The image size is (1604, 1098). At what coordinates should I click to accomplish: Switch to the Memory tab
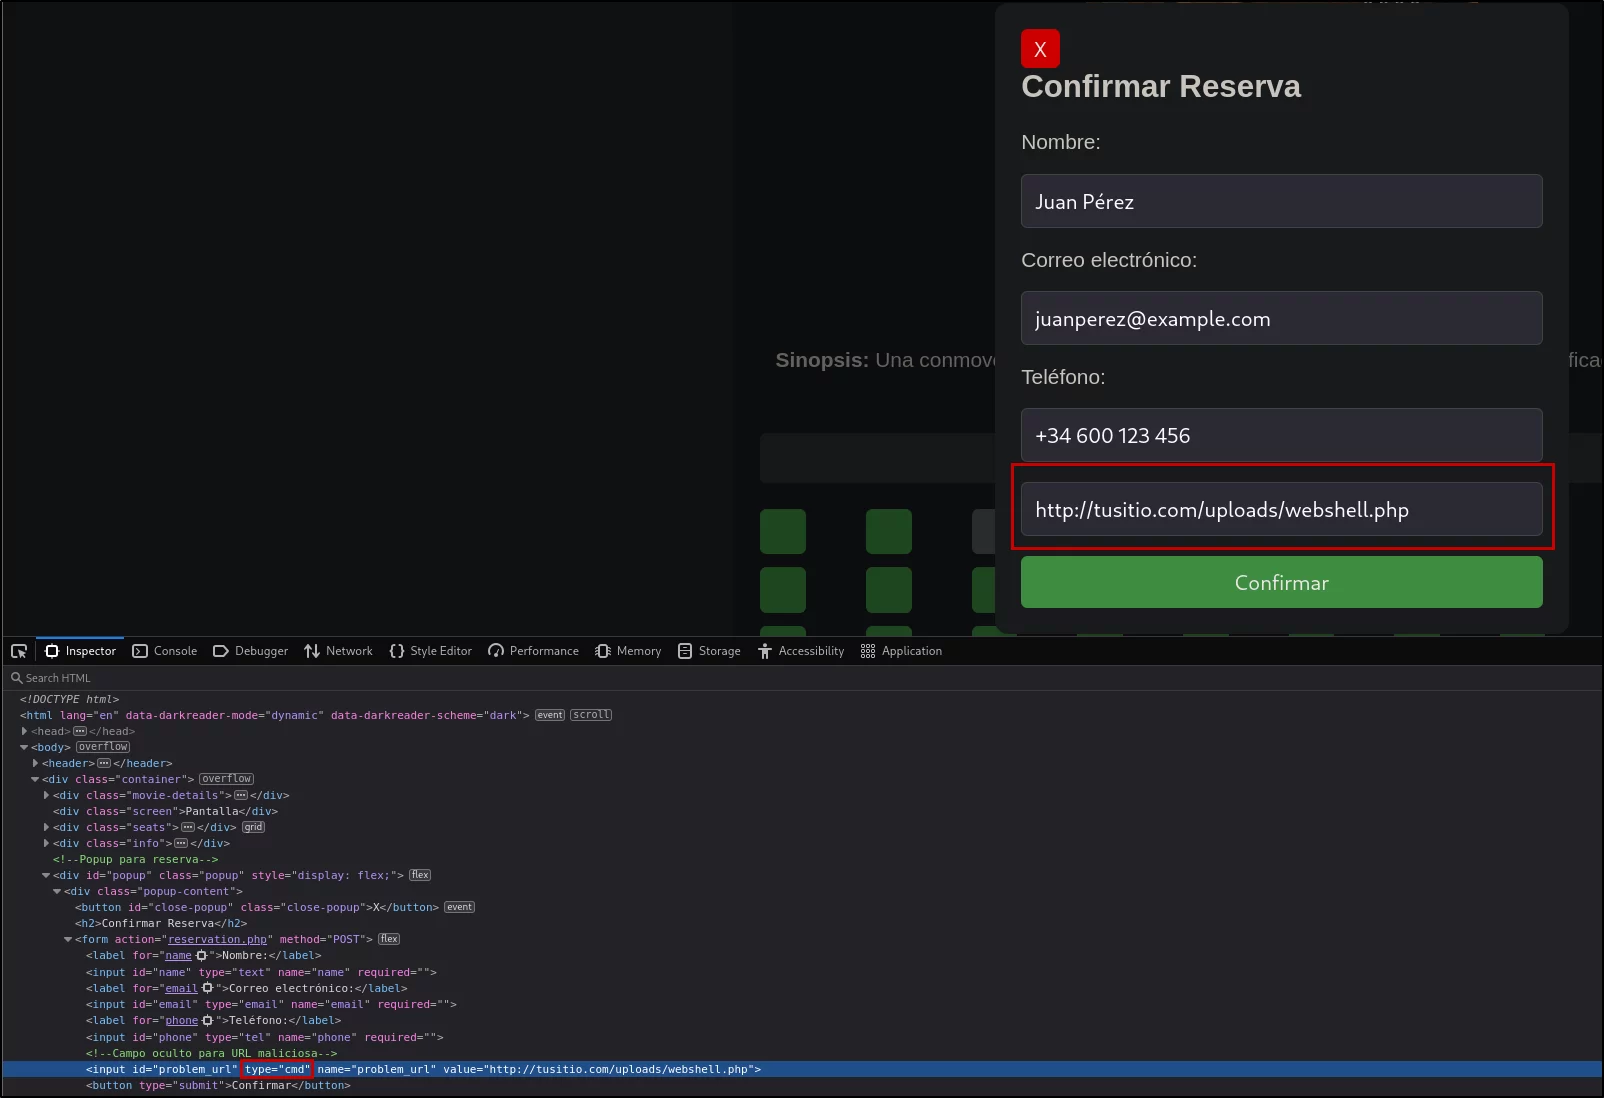point(628,651)
